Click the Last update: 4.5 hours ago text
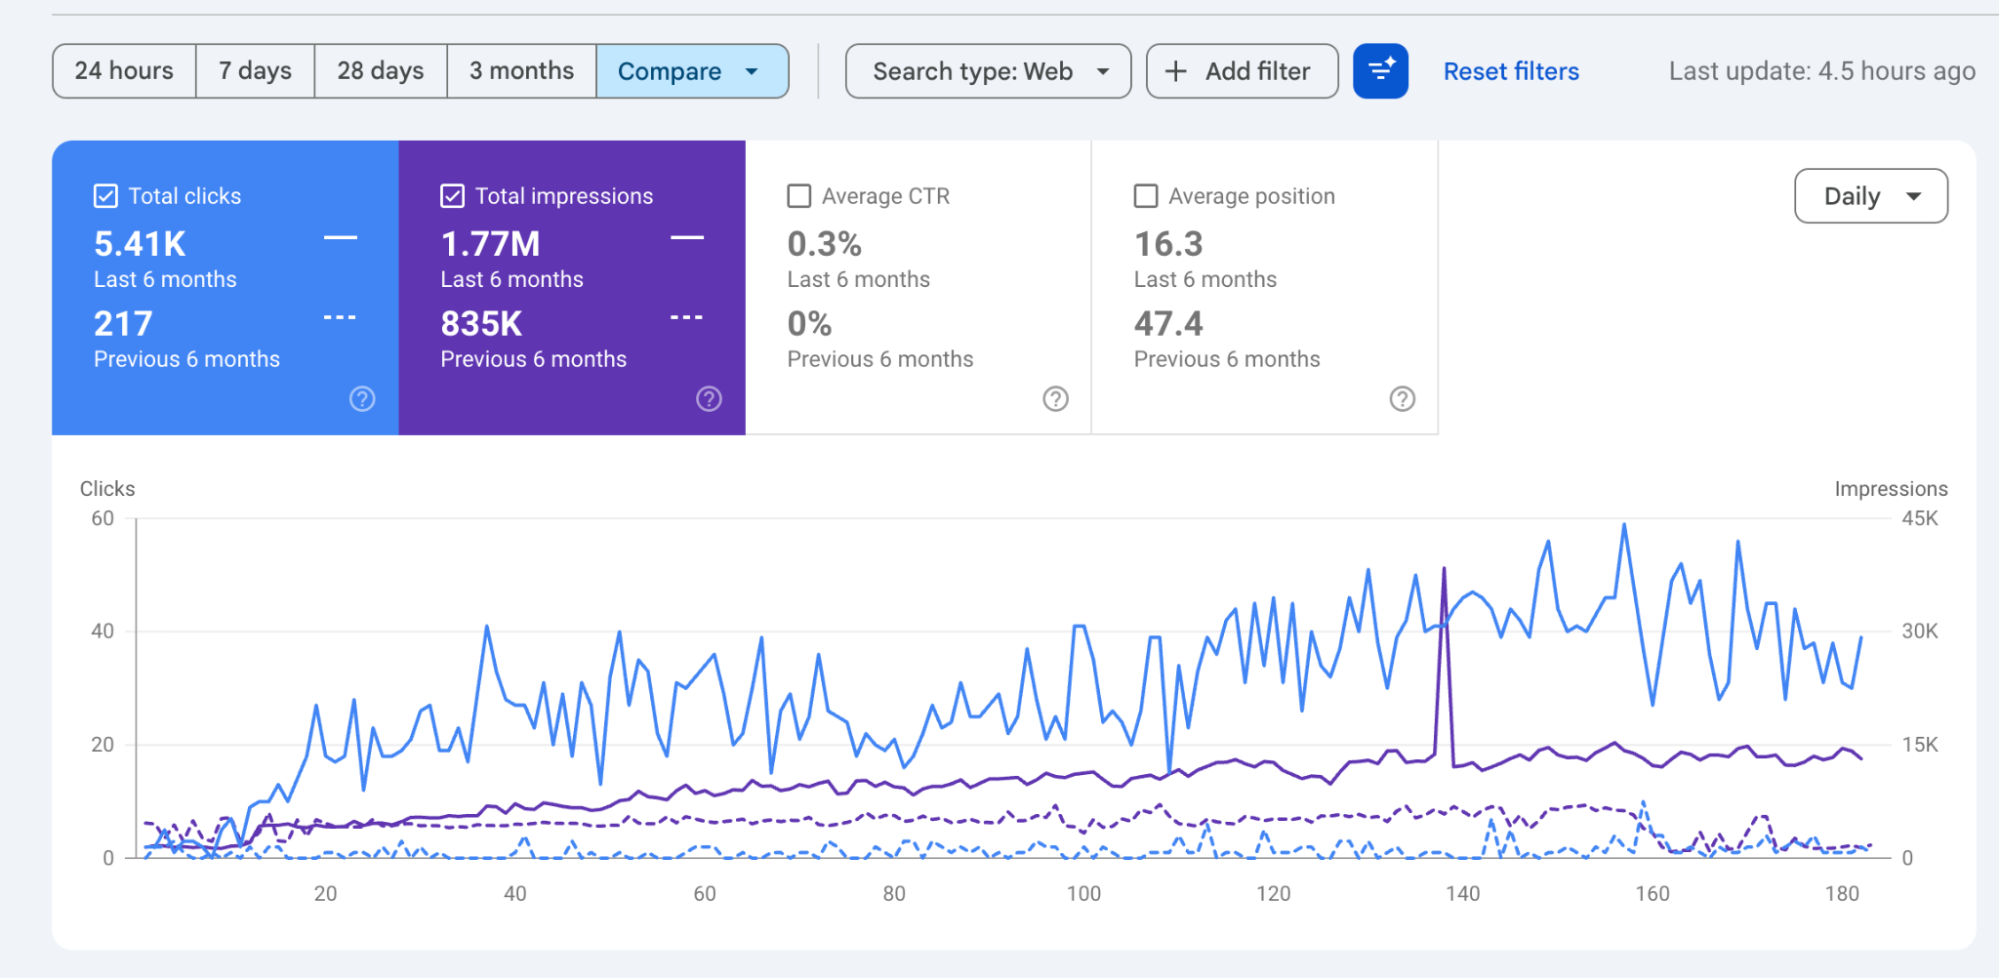1999x979 pixels. 1822,71
